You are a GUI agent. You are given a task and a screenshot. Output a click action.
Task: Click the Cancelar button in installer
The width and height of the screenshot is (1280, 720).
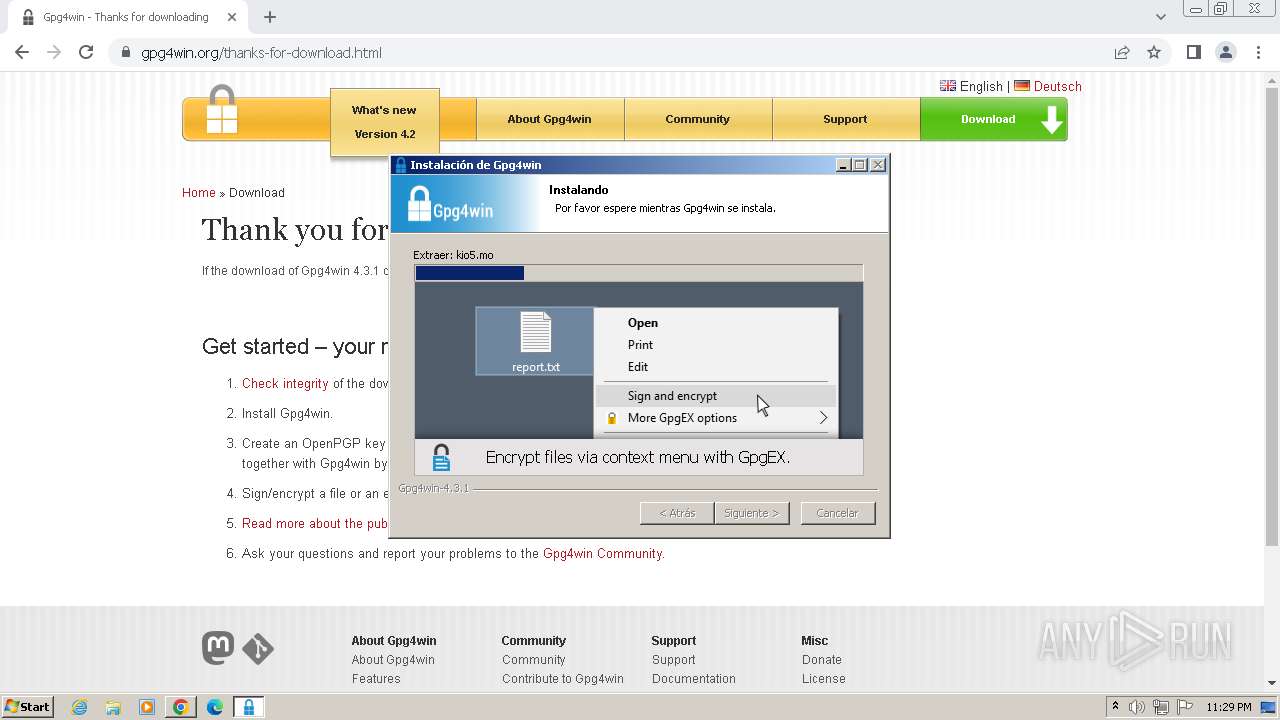(837, 513)
